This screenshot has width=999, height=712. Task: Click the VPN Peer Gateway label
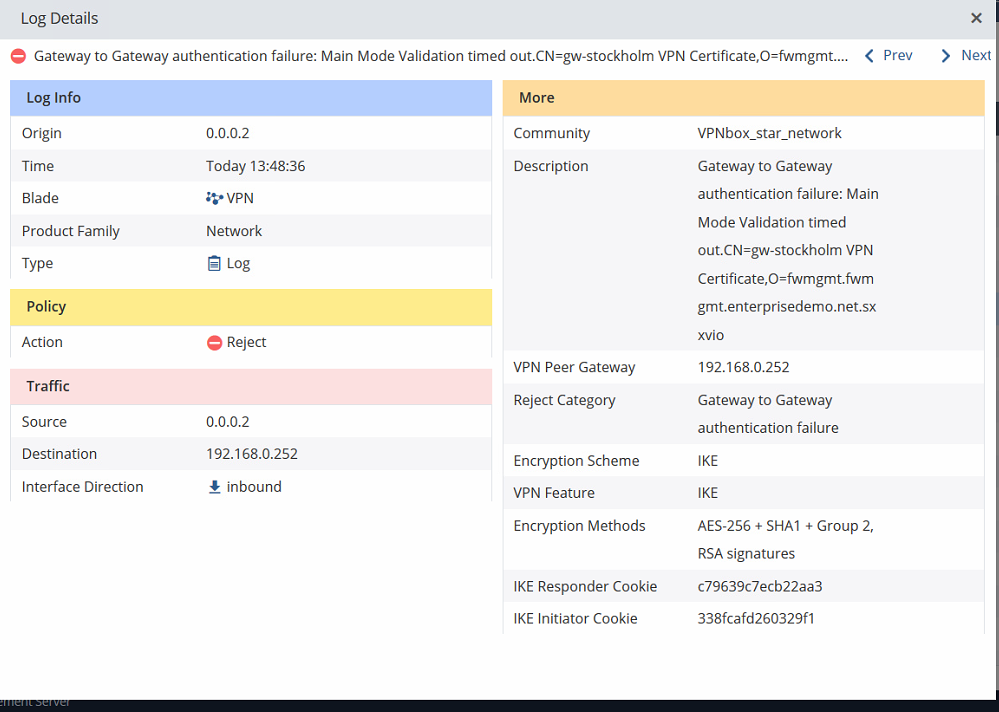(x=574, y=367)
